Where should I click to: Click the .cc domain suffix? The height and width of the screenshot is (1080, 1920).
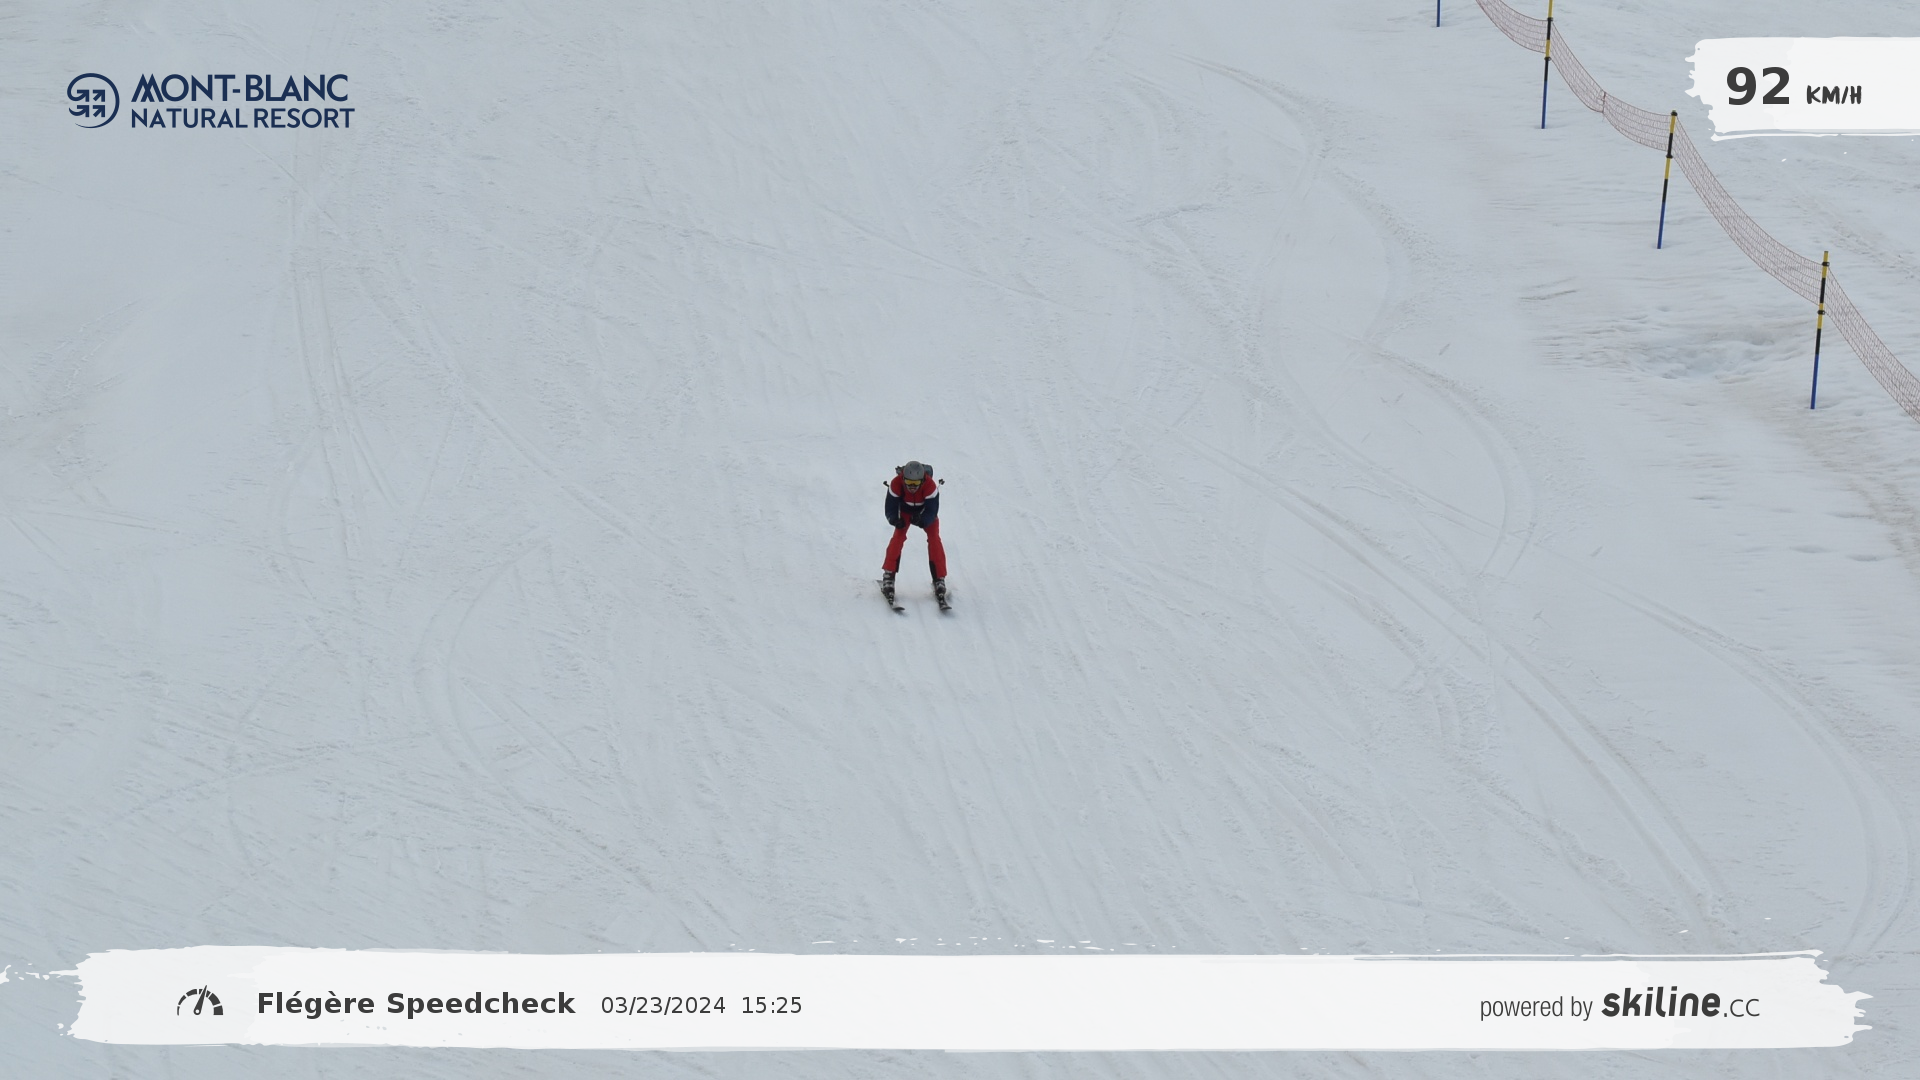tap(1742, 1008)
